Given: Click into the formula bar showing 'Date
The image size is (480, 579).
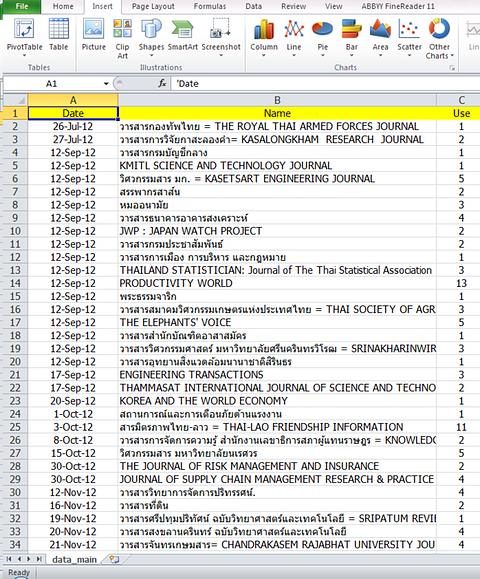Looking at the screenshot, I should 325,84.
